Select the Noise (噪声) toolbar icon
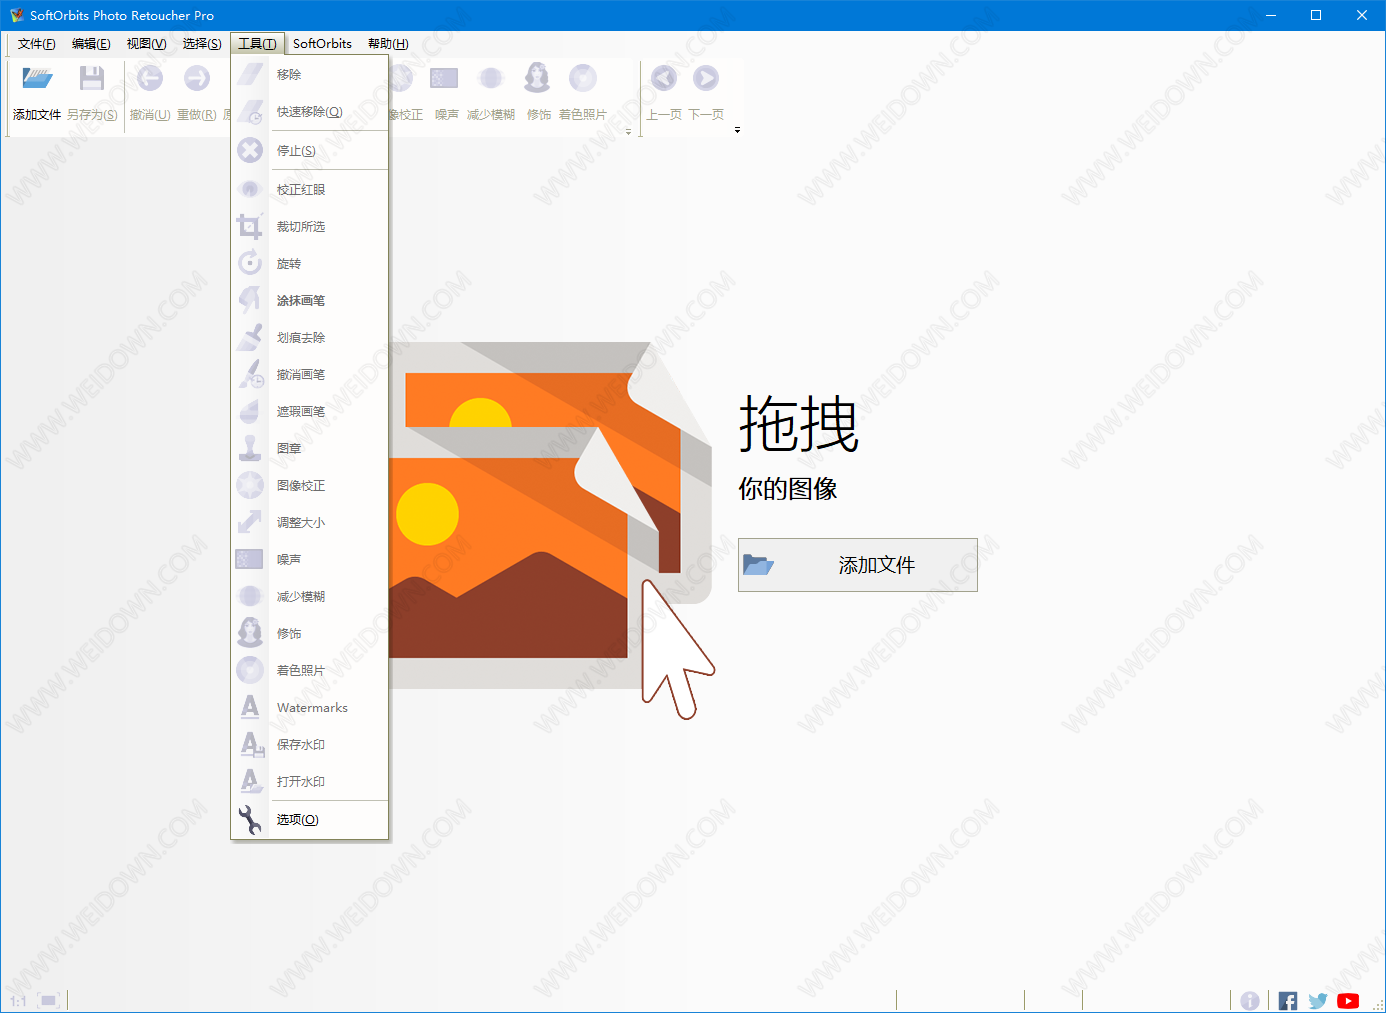The width and height of the screenshot is (1386, 1013). [444, 79]
